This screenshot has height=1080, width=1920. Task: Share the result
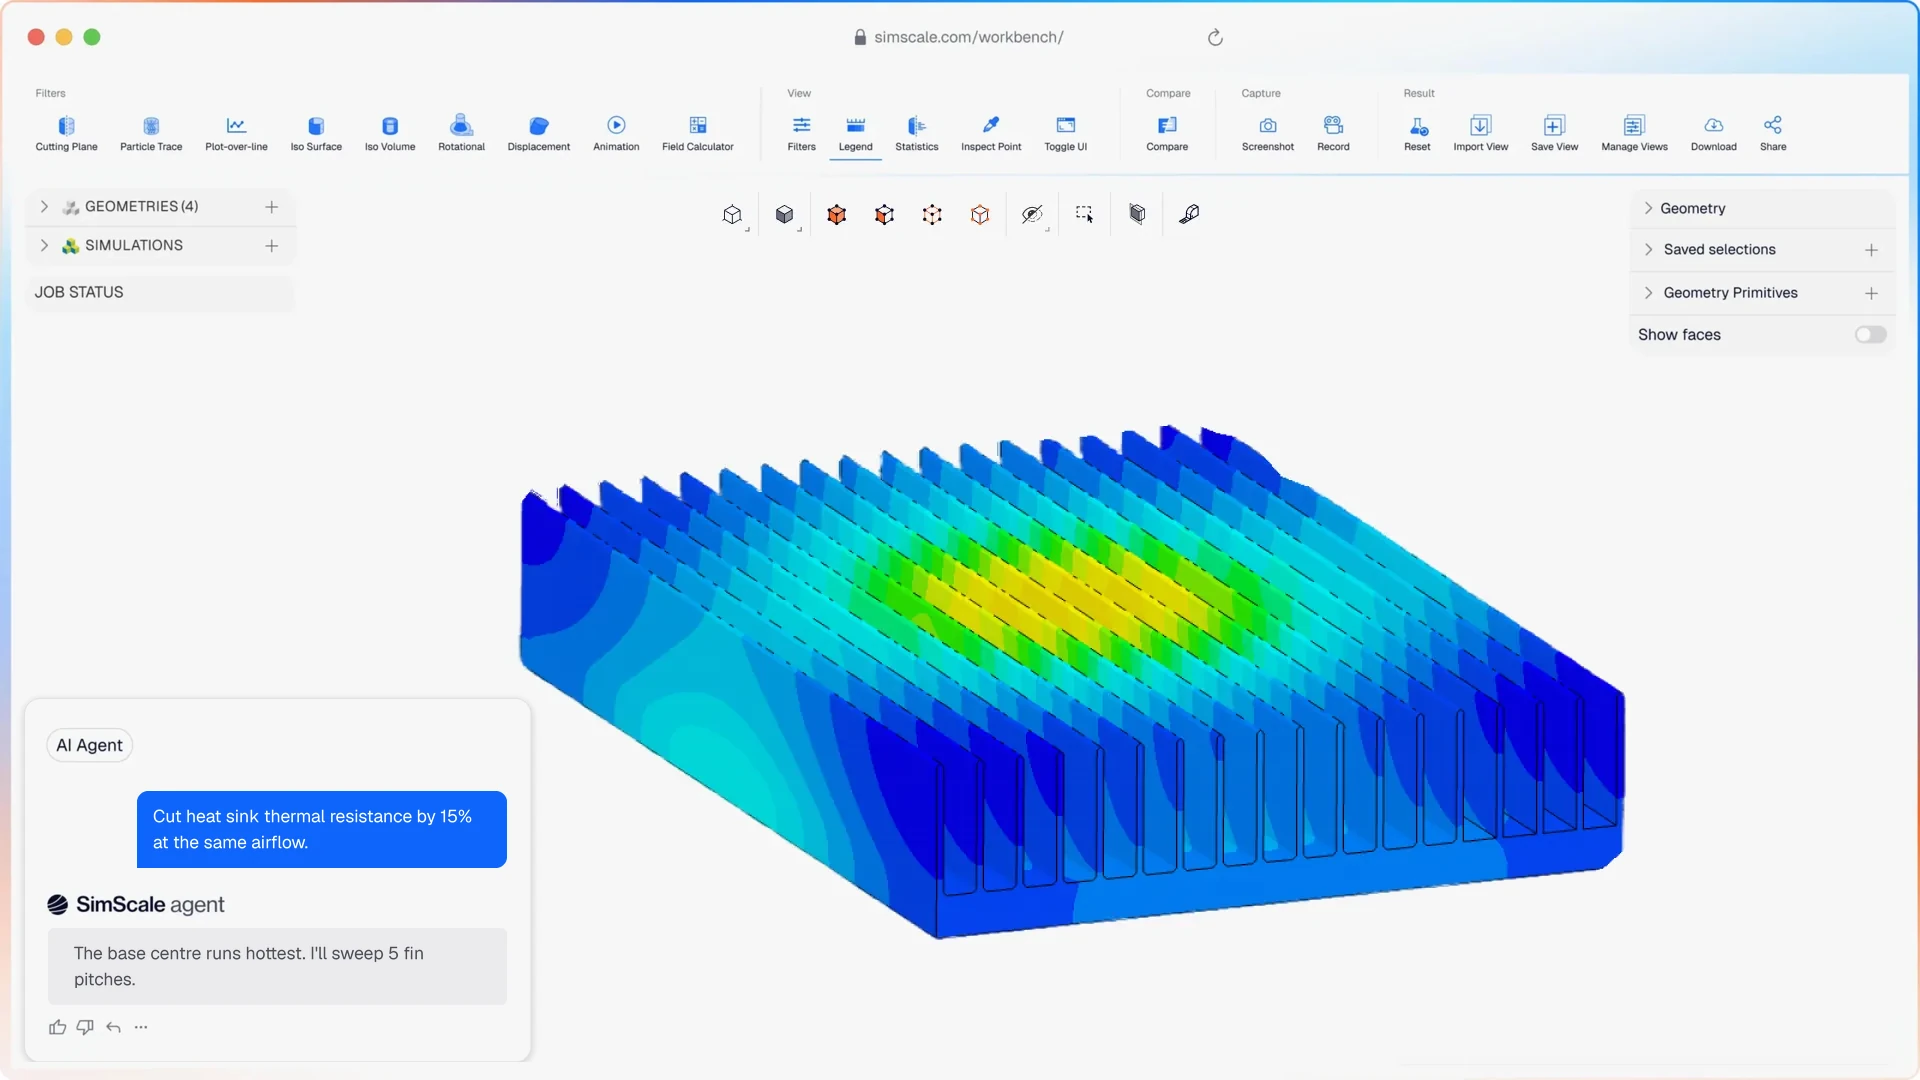[1773, 133]
